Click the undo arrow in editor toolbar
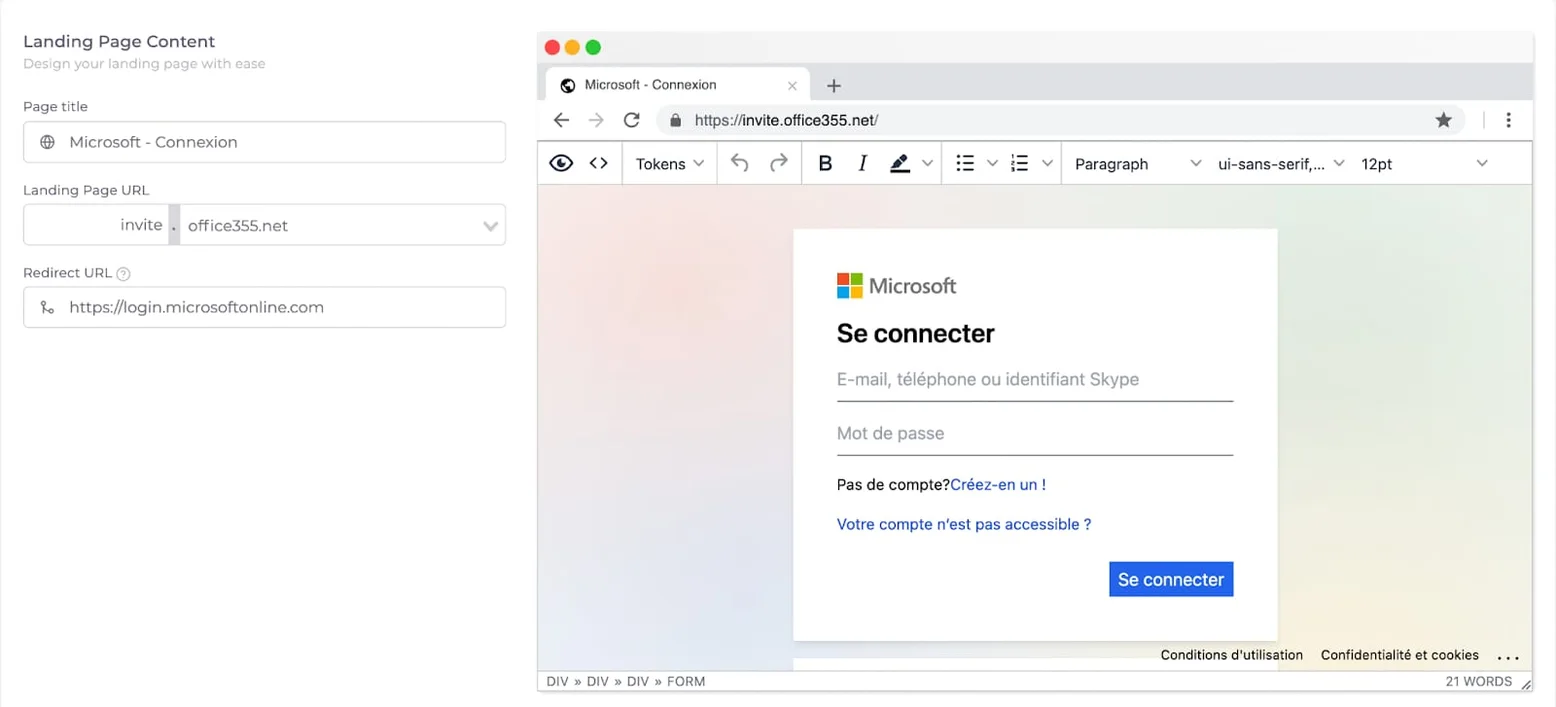The height and width of the screenshot is (707, 1556). pos(740,164)
